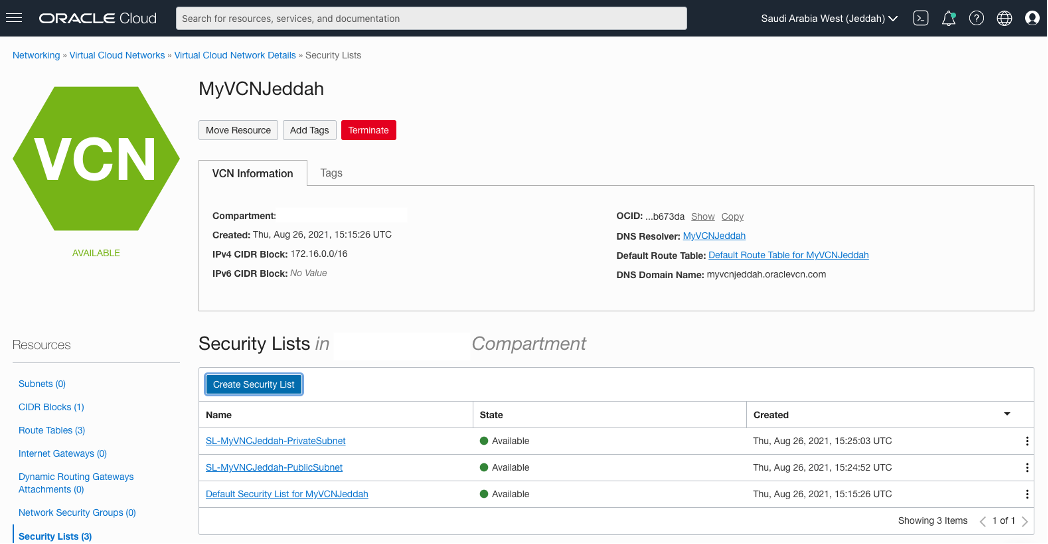Open CIDR Blocks (1) resource list
Screen dimensions: 1048x544
click(51, 407)
